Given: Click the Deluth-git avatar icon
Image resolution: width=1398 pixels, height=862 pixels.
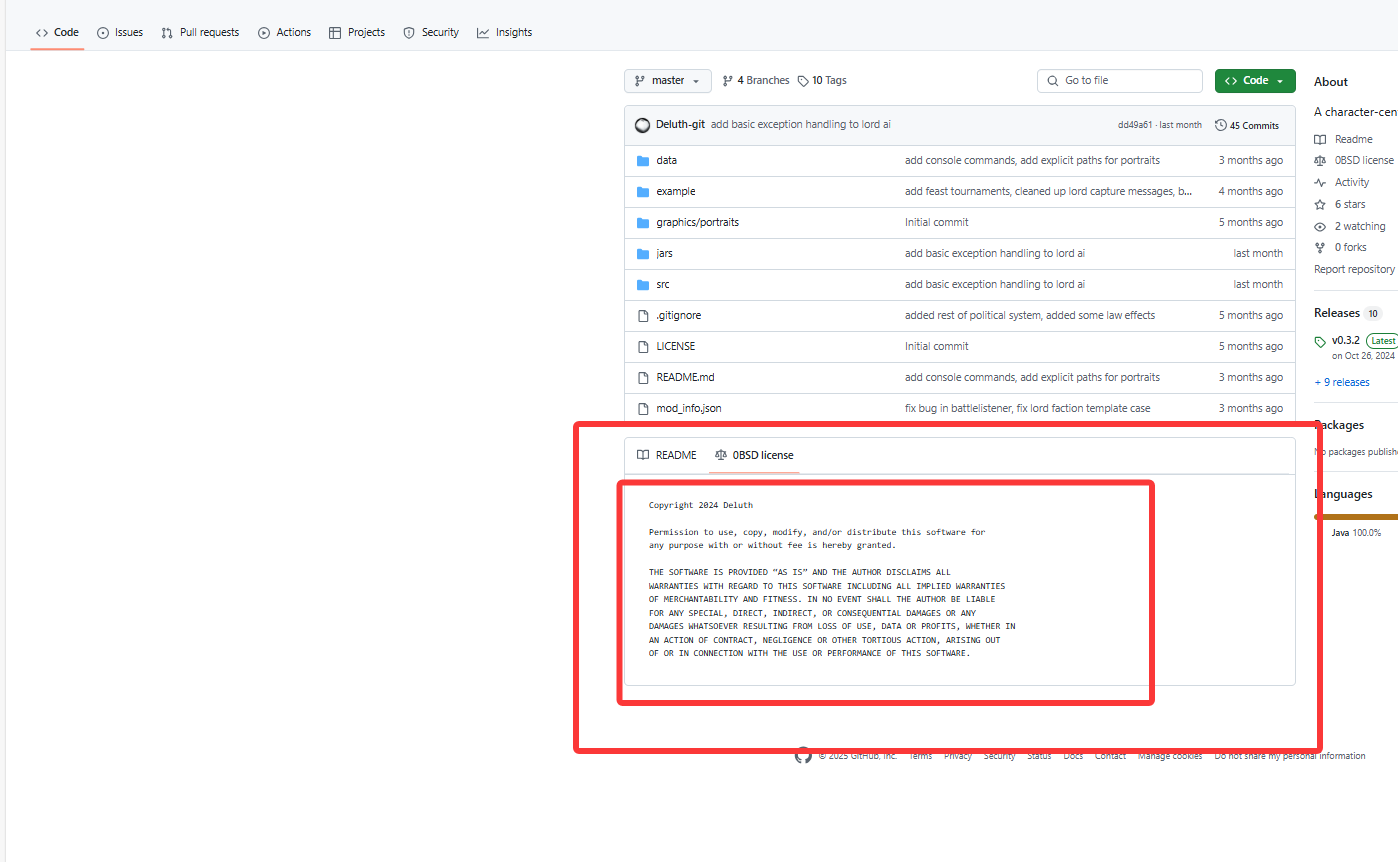Looking at the screenshot, I should (643, 125).
